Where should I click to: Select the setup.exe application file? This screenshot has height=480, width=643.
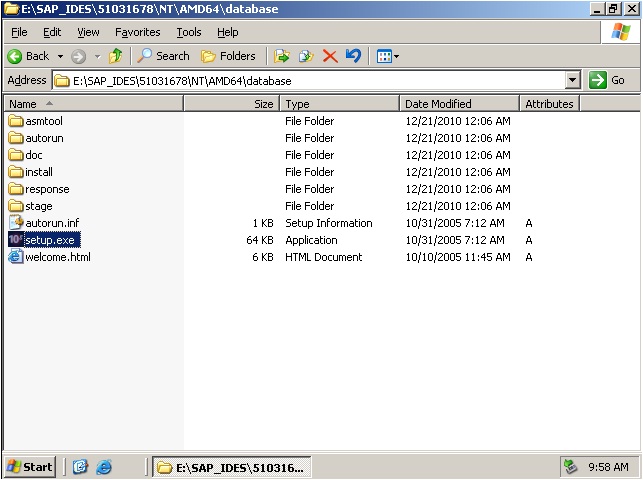(x=50, y=240)
